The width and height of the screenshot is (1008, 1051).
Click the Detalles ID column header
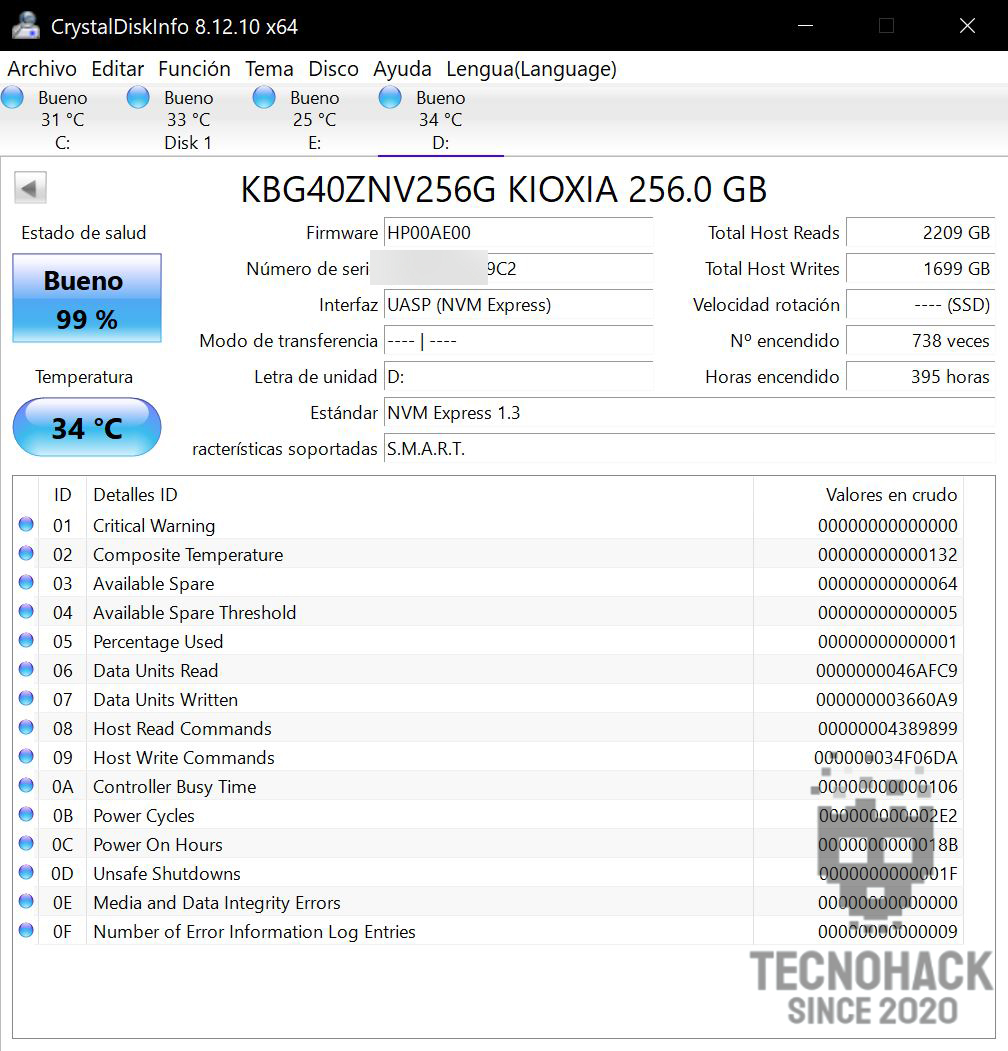pos(420,495)
